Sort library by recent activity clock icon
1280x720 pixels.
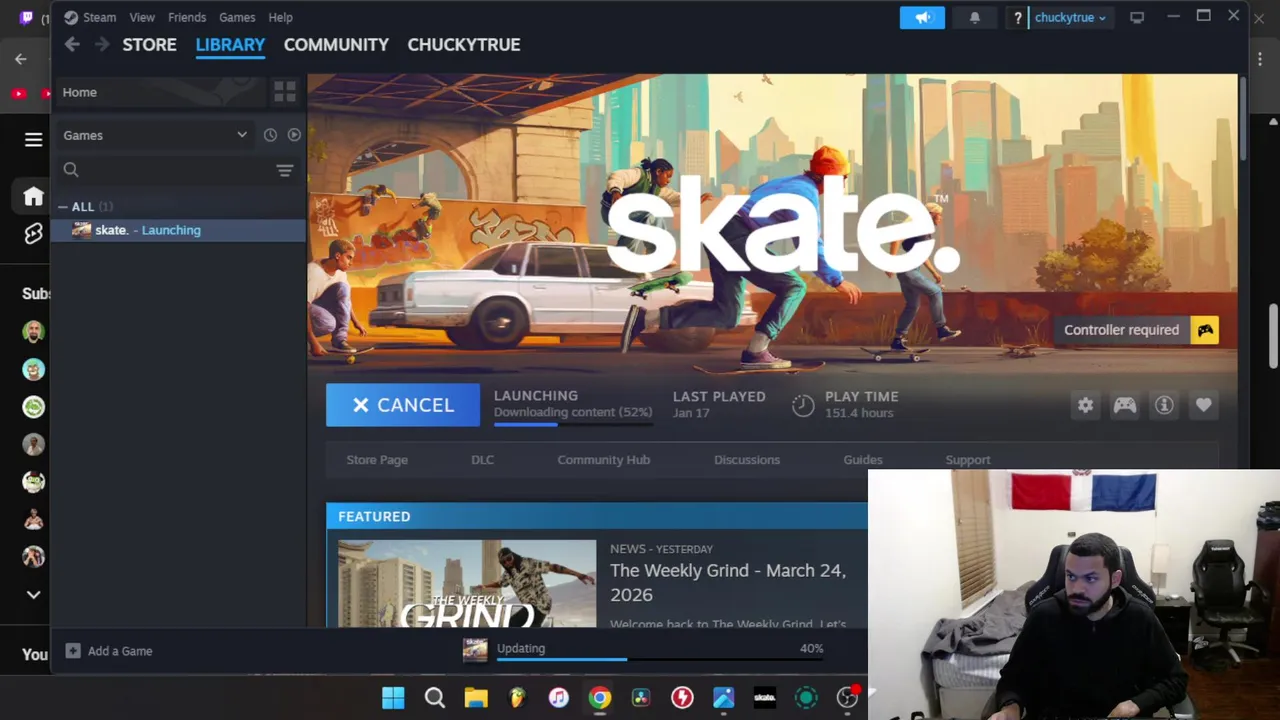[270, 135]
